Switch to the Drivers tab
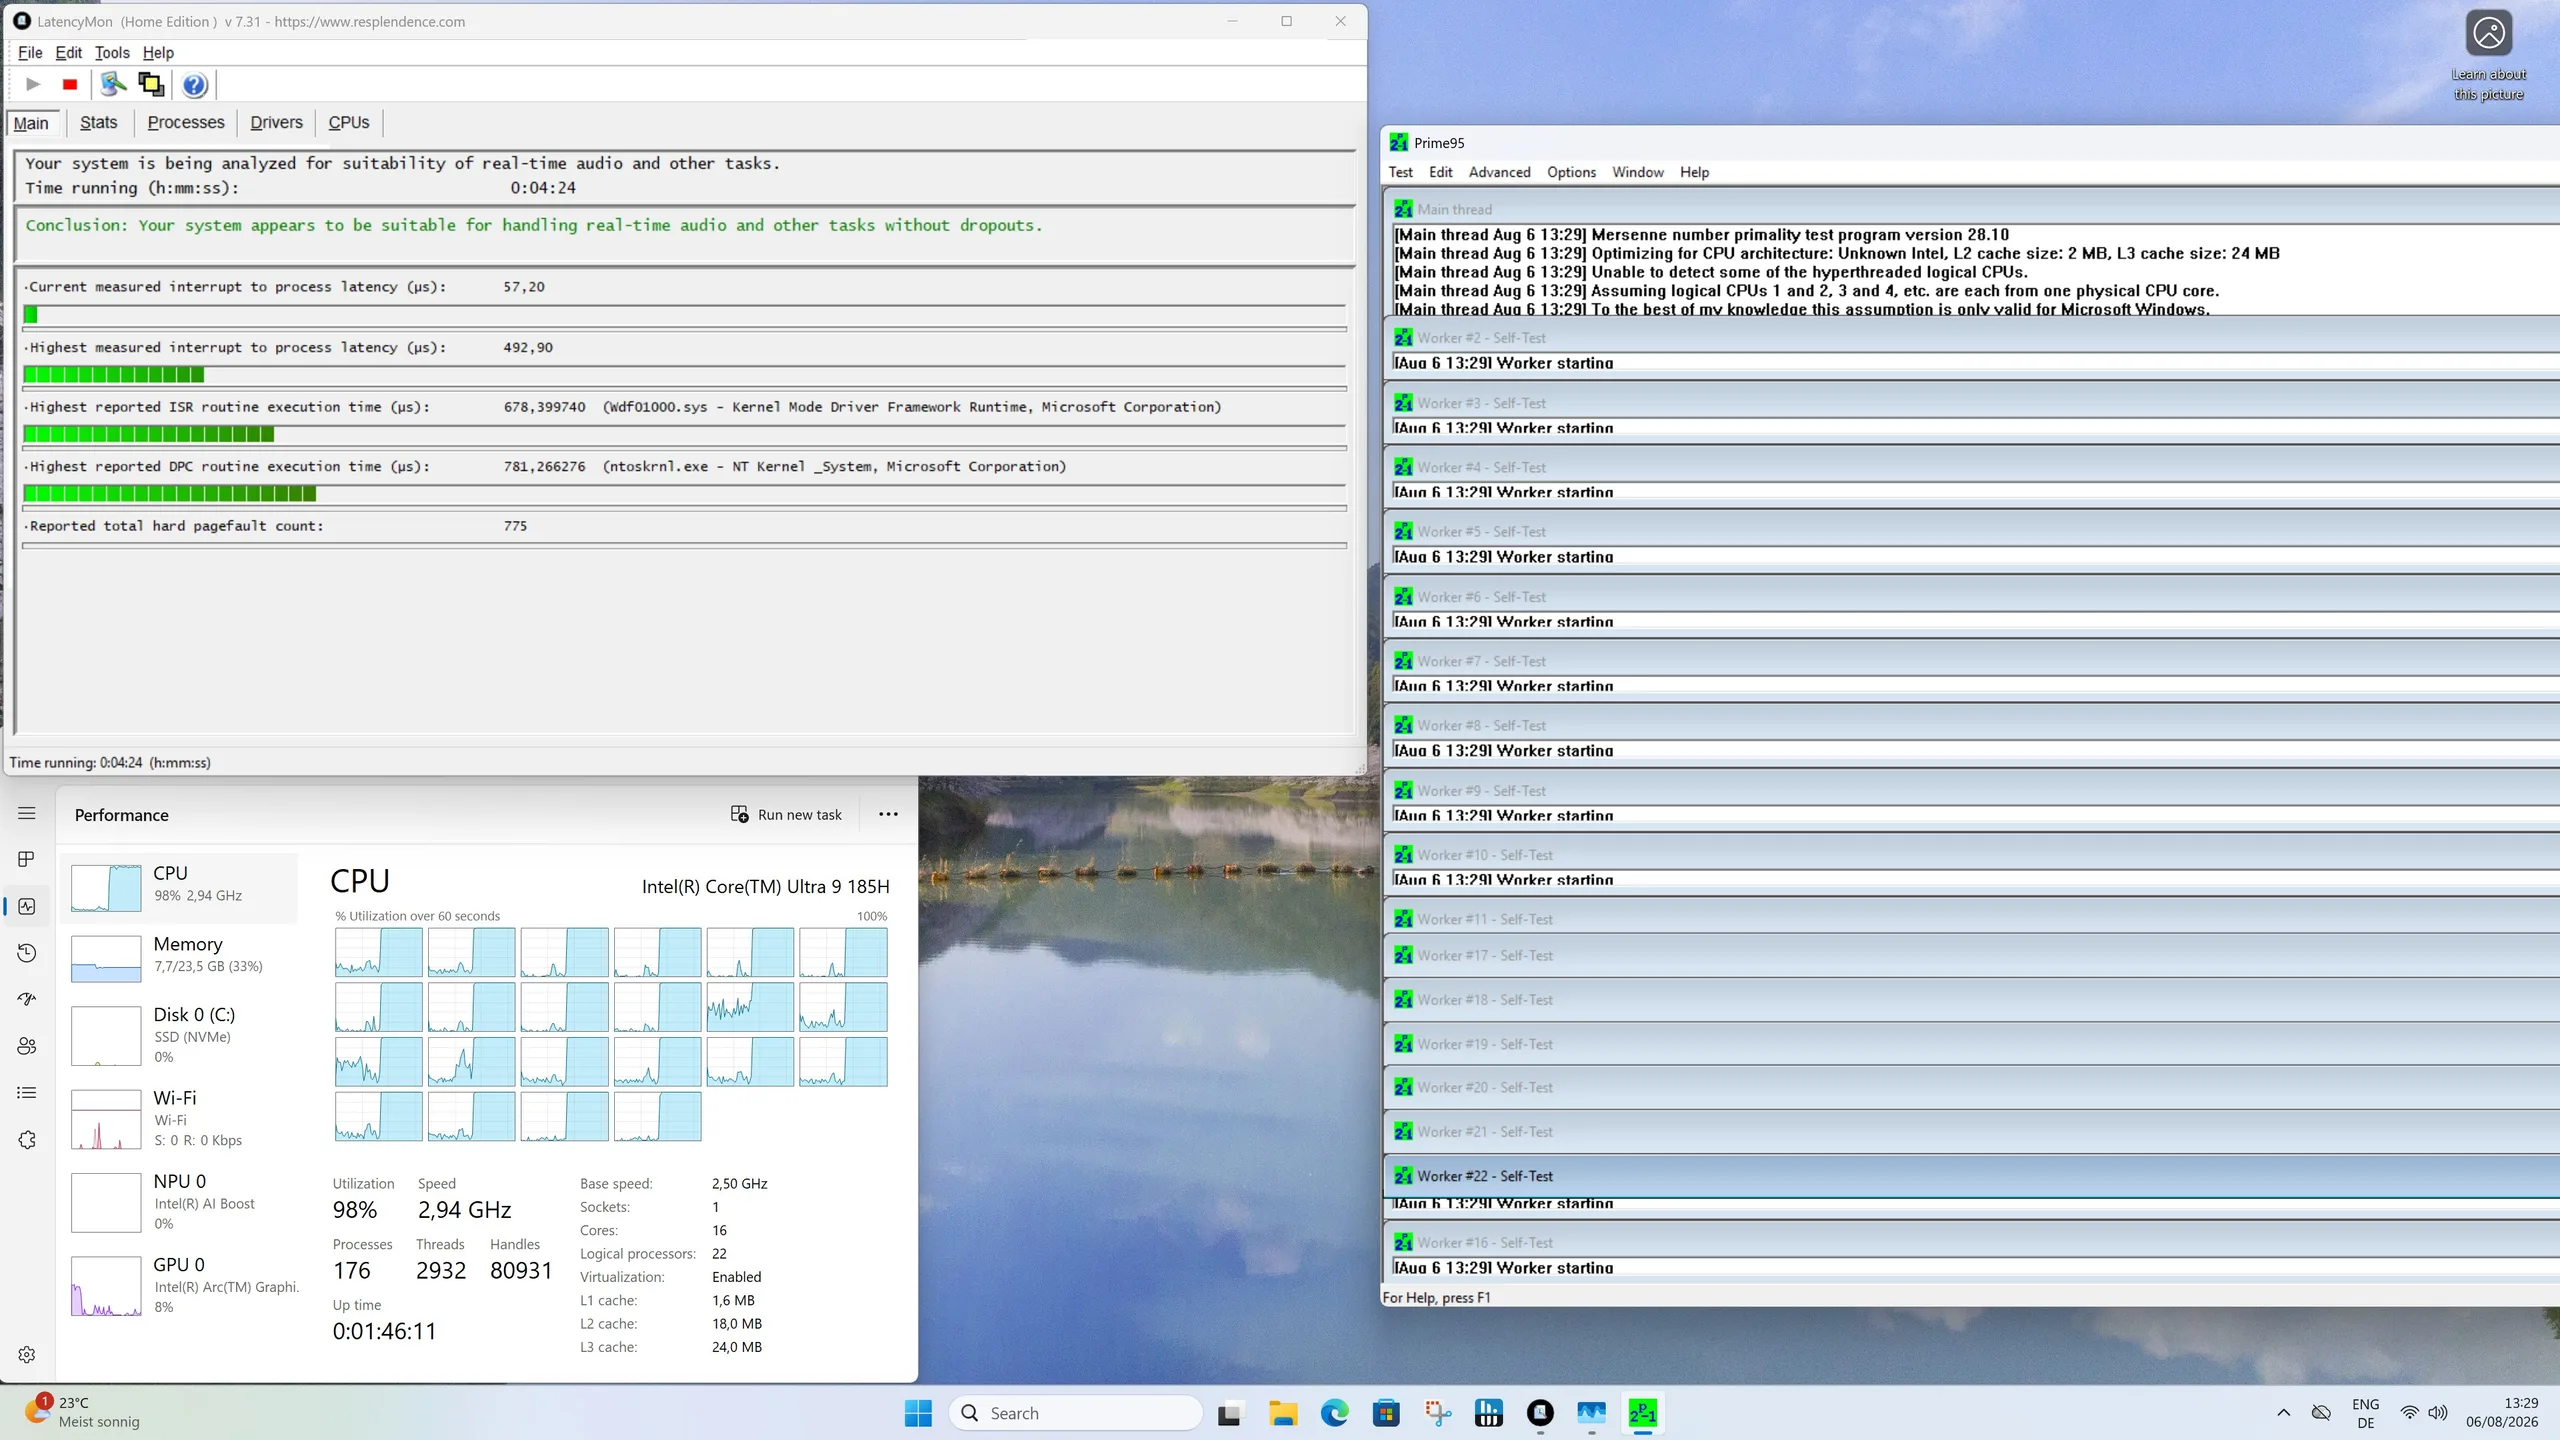The width and height of the screenshot is (2560, 1440). pyautogui.click(x=276, y=123)
